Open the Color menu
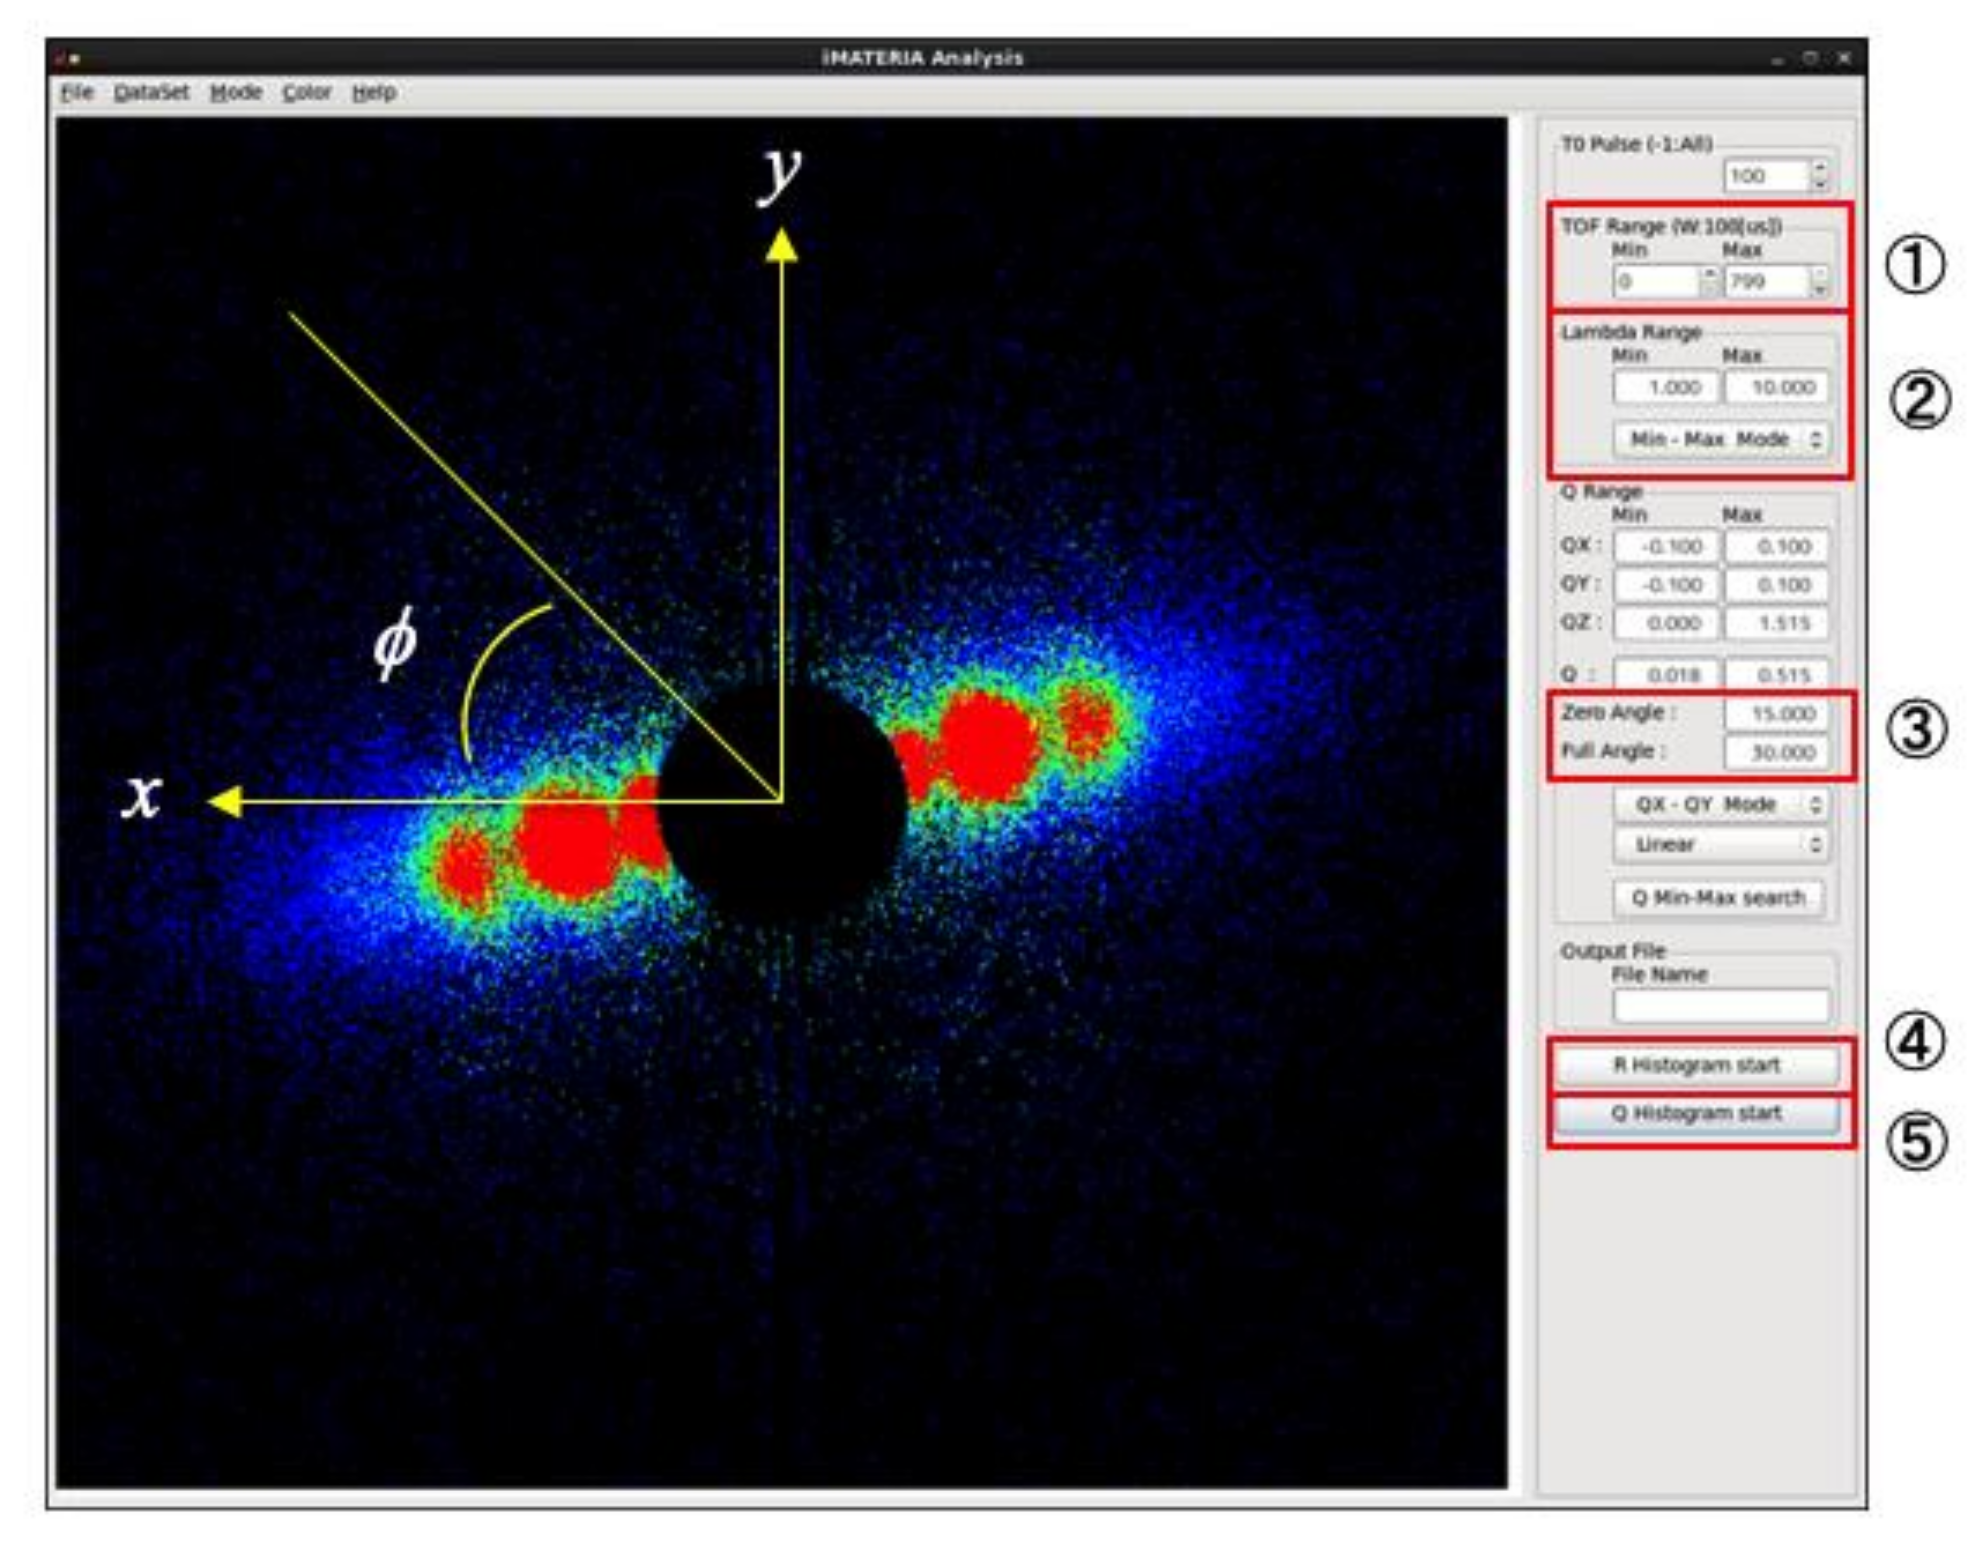This screenshot has width=1980, height=1557. tap(306, 93)
